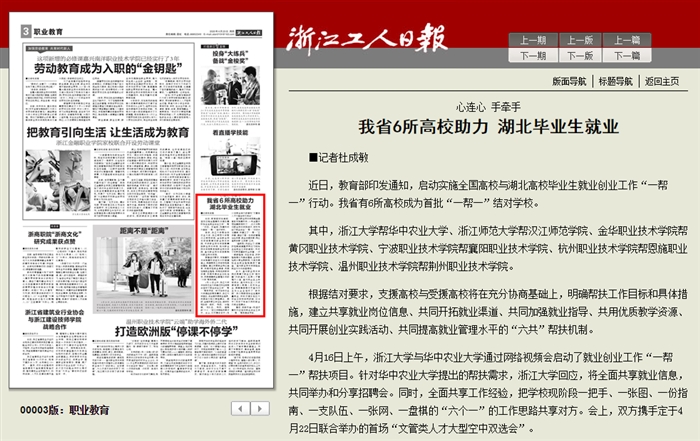Open the 标题导航 headline navigation menu
Screen dimensions: 700x441
click(615, 81)
